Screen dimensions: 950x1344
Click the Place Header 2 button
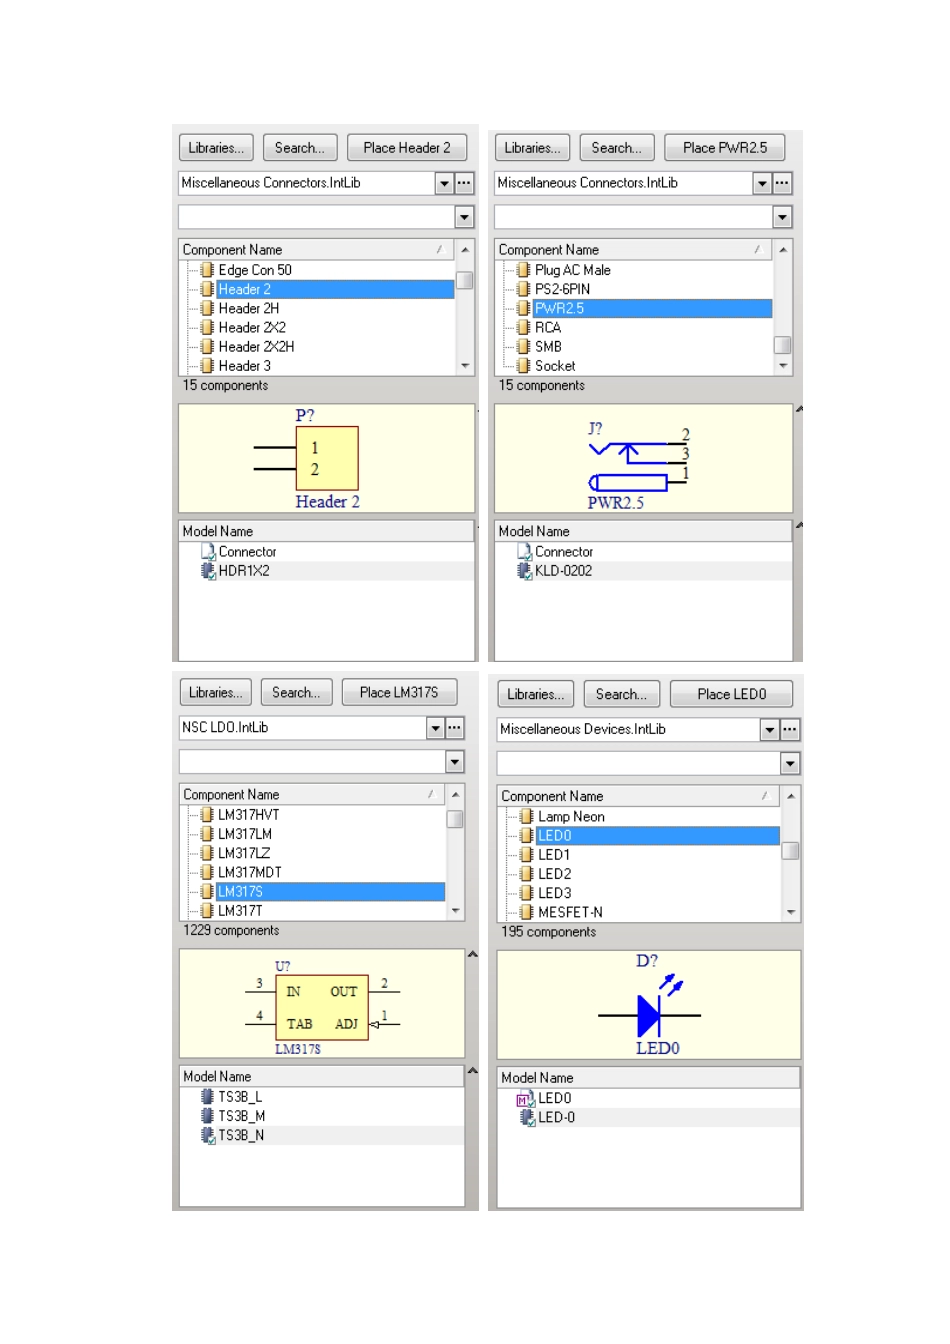pos(407,148)
